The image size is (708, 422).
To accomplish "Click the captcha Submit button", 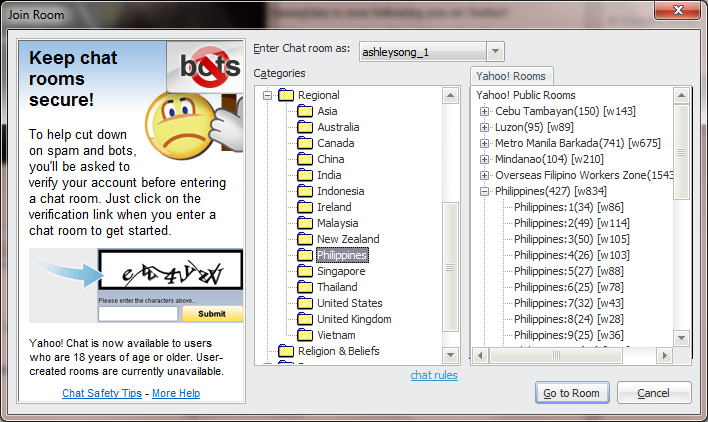I will click(212, 314).
